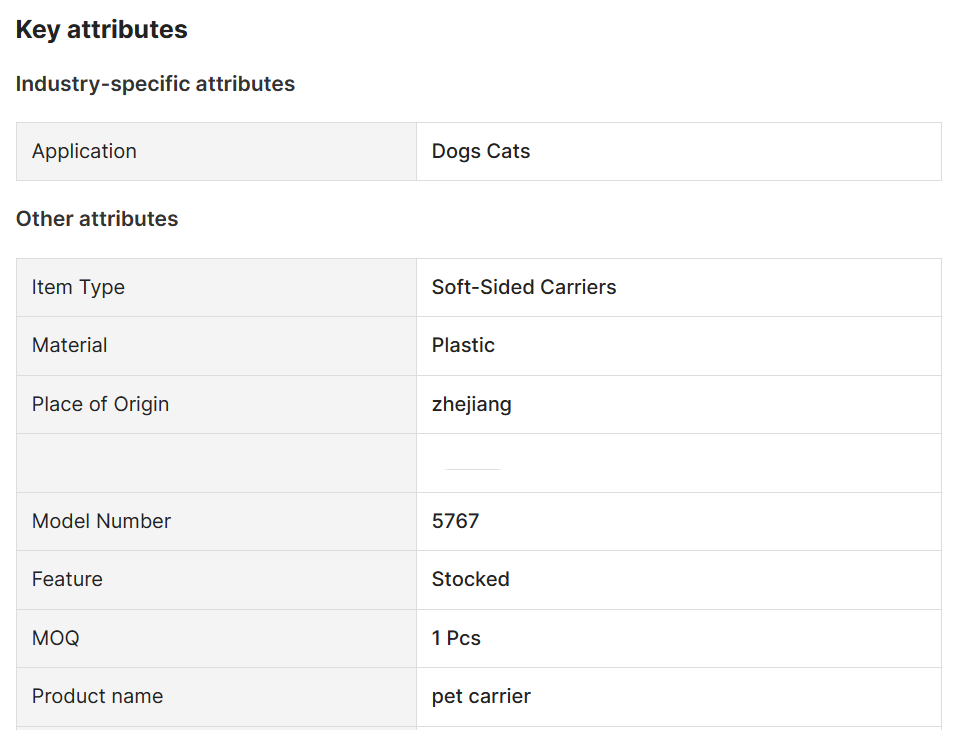This screenshot has height=730, width=961.
Task: Select the Material label cell
Action: (216, 346)
